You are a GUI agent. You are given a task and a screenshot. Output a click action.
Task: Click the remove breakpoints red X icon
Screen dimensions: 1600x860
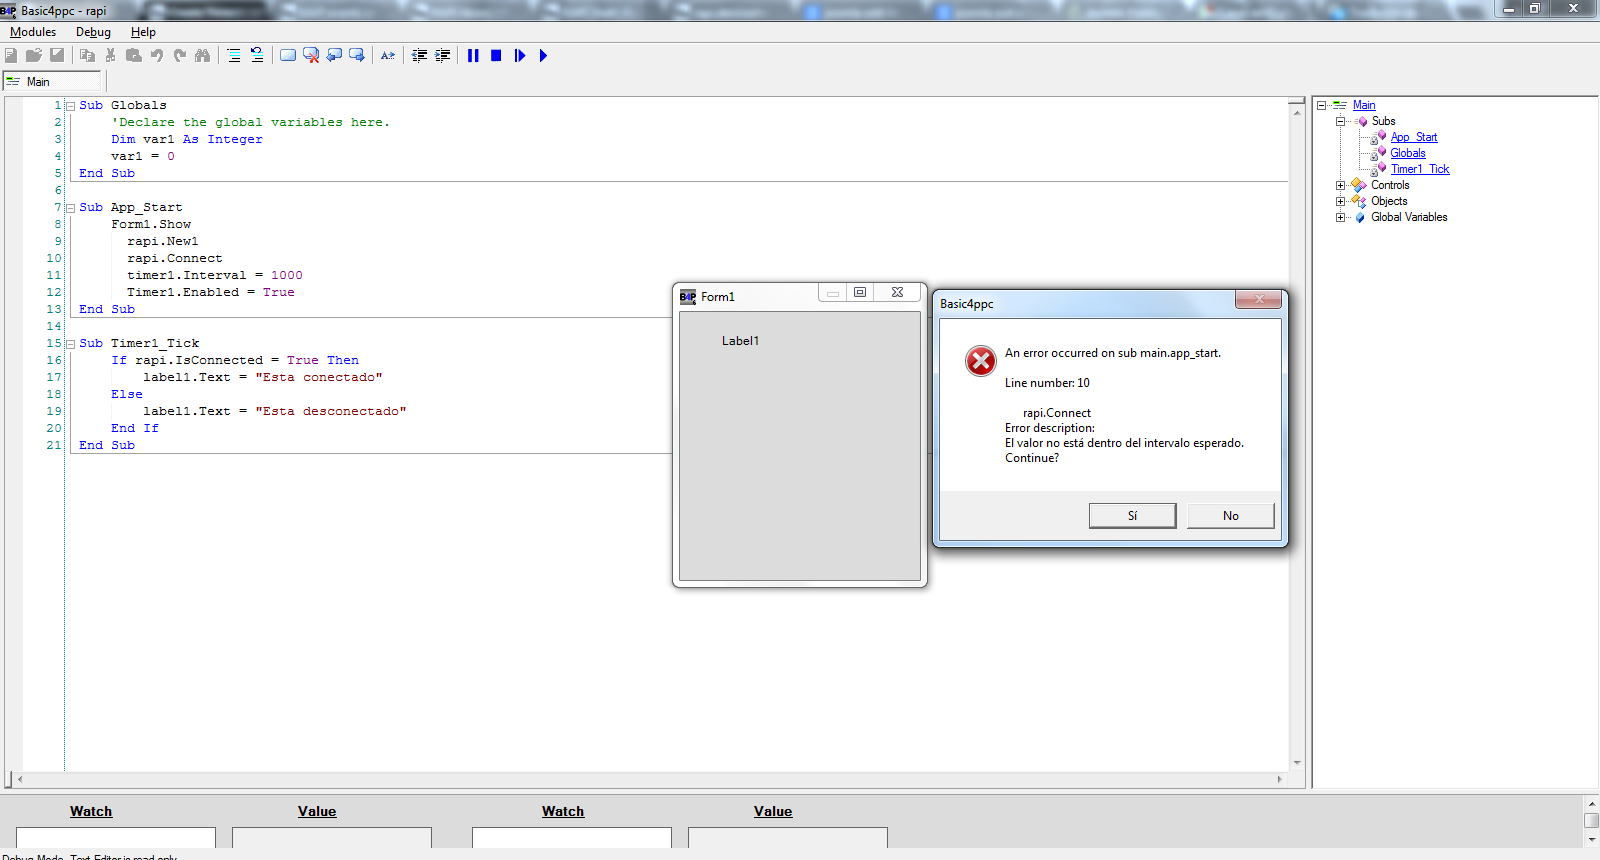311,56
